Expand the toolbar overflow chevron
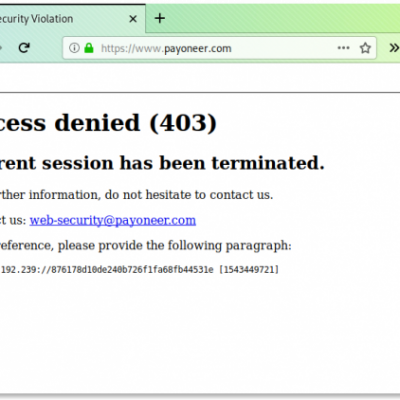The width and height of the screenshot is (400, 400). tap(394, 48)
